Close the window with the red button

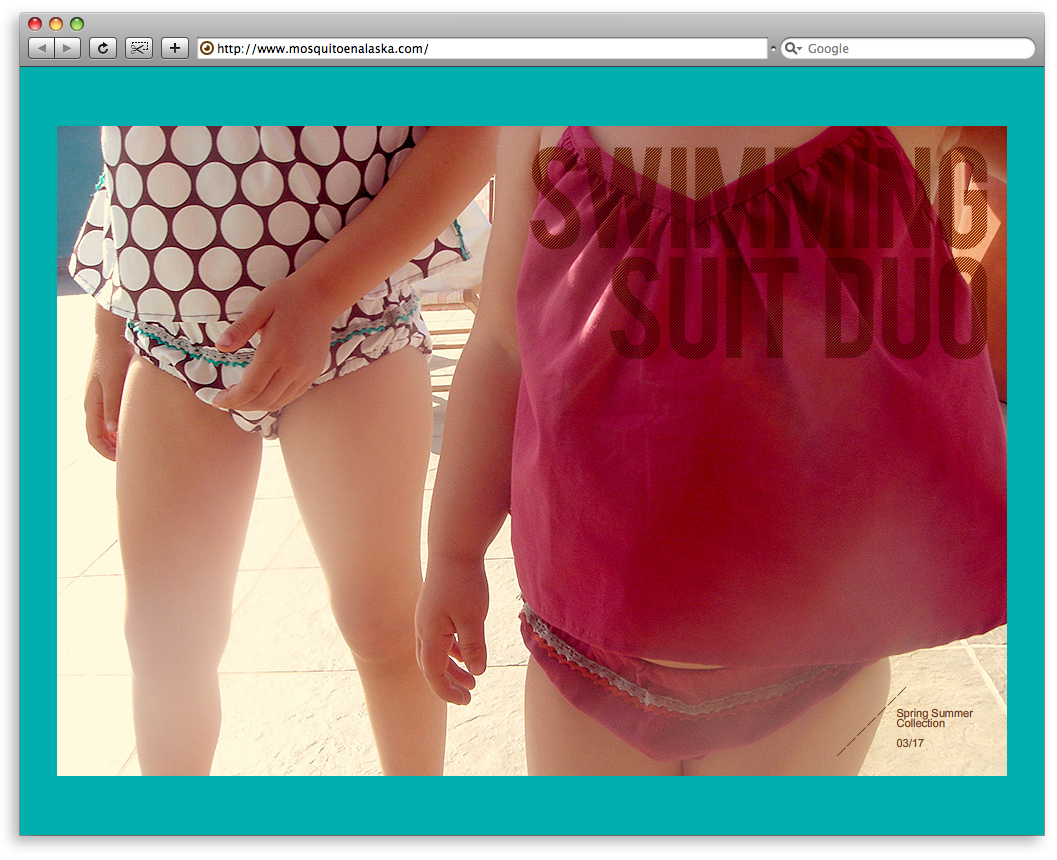(x=35, y=24)
